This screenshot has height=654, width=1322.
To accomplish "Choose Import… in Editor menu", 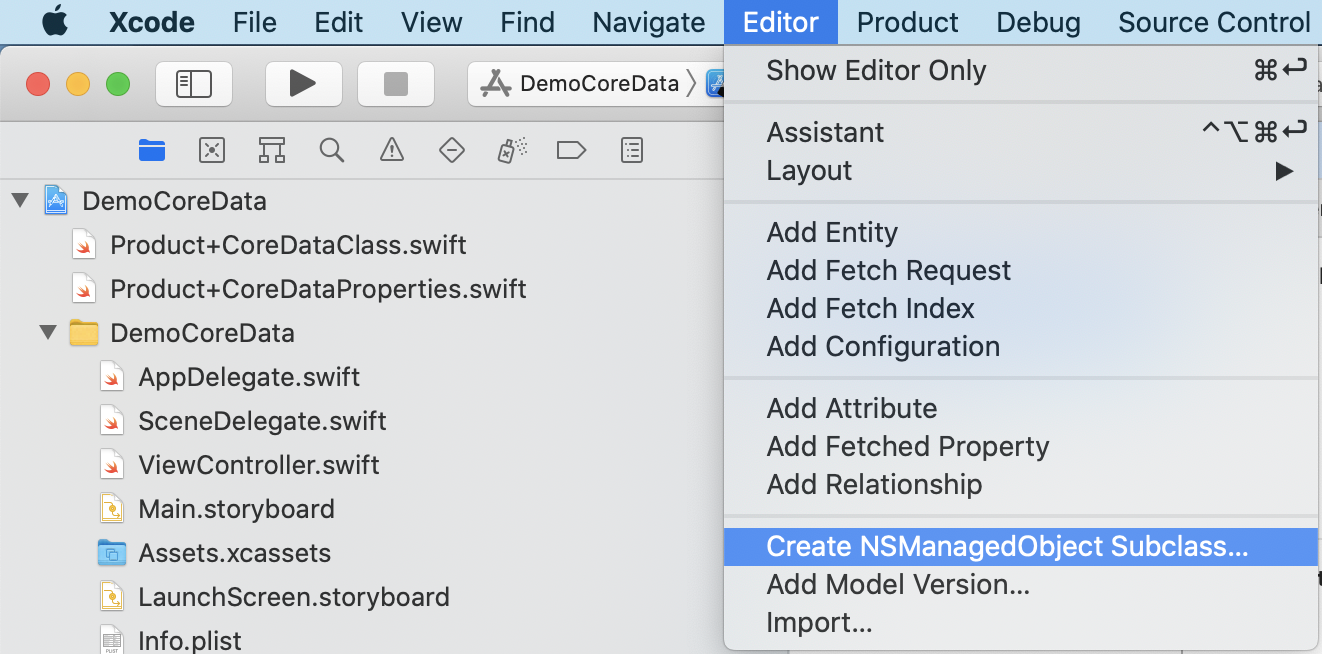I will [1021, 622].
